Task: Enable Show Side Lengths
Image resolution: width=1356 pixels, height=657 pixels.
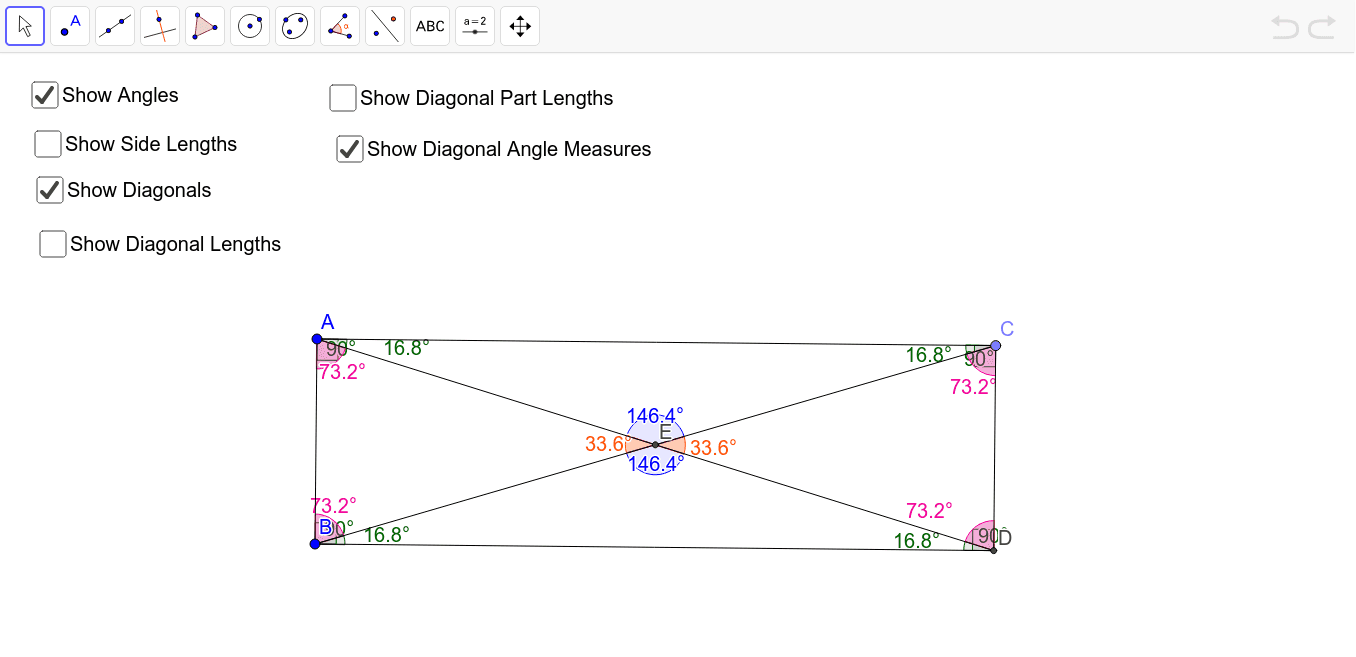Action: click(47, 144)
